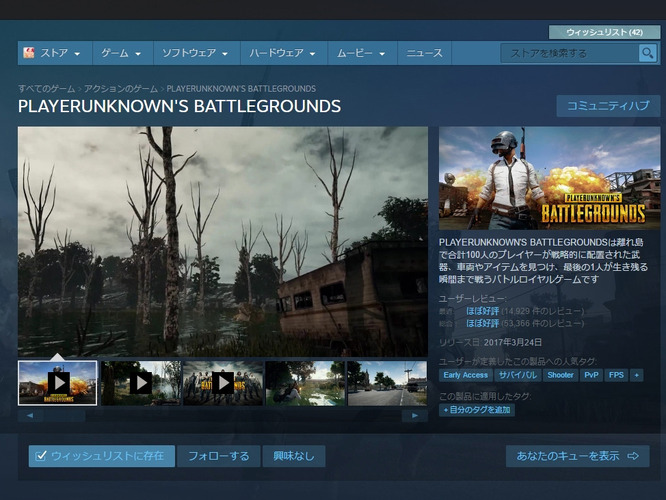Viewport: 666px width, 500px height.
Task: Click the ストアを検索する search field
Action: click(570, 54)
